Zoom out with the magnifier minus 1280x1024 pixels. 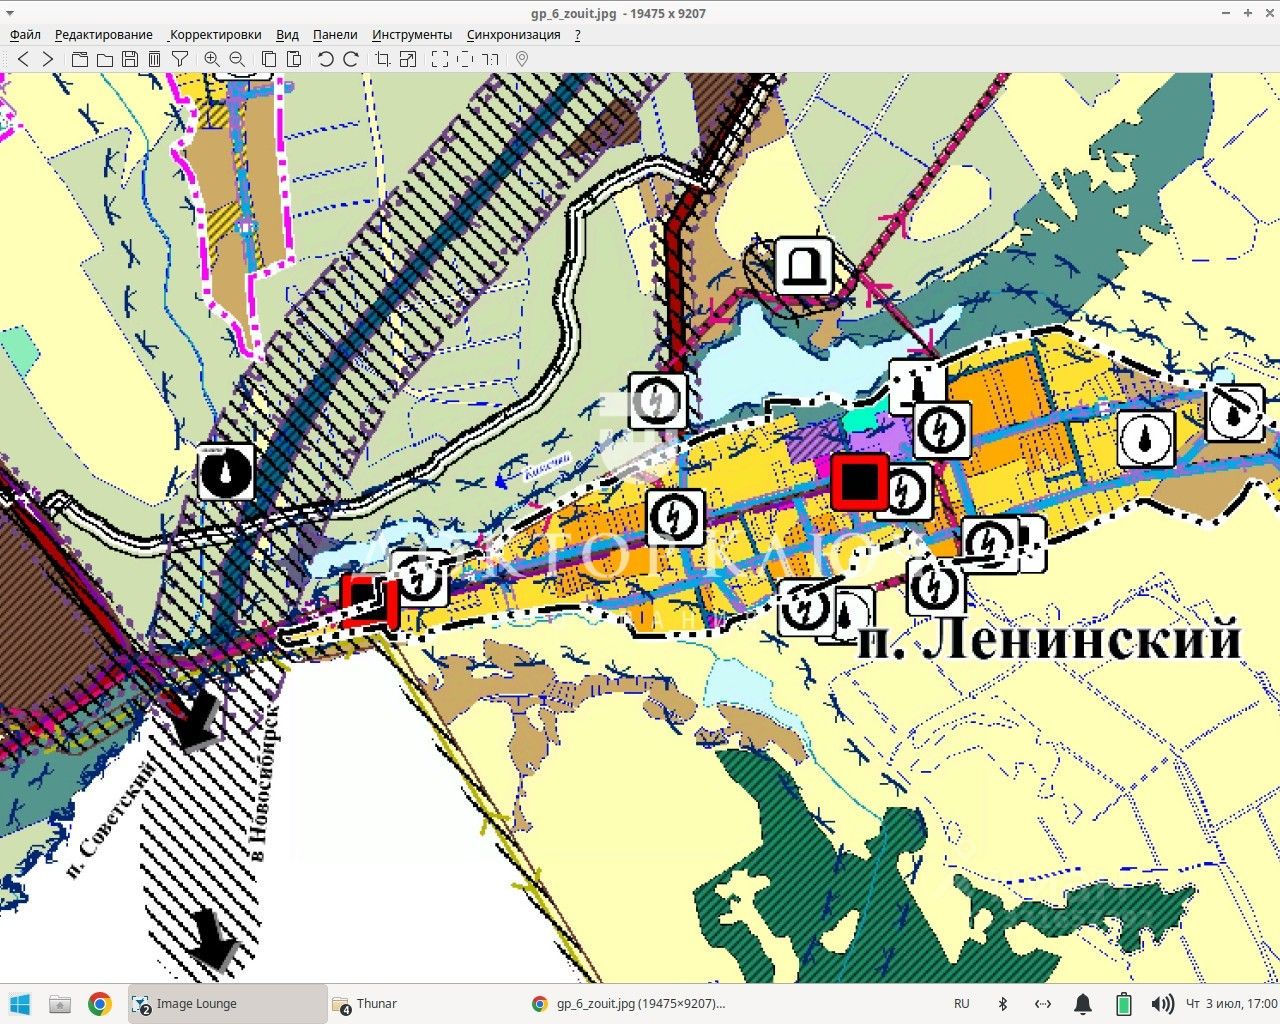click(237, 59)
